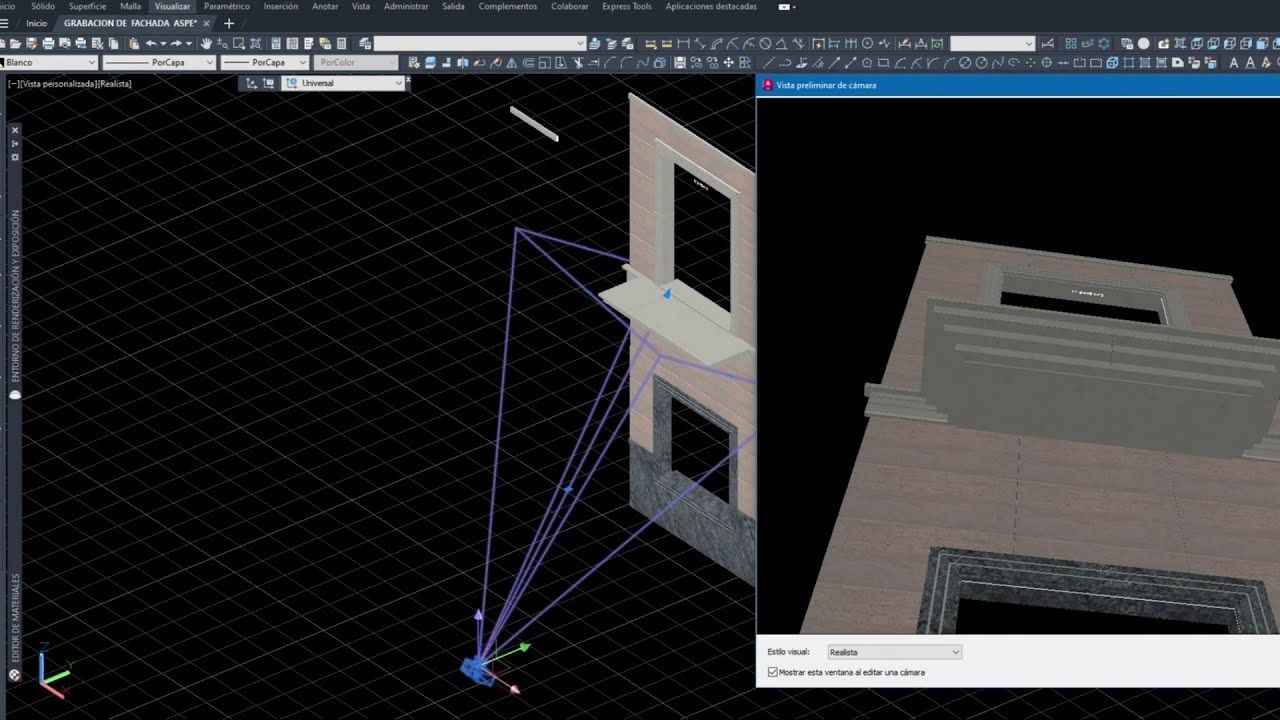Image resolution: width=1280 pixels, height=720 pixels.
Task: Click the UCS origin icon beside the Universal dropdown
Action: (x=251, y=83)
